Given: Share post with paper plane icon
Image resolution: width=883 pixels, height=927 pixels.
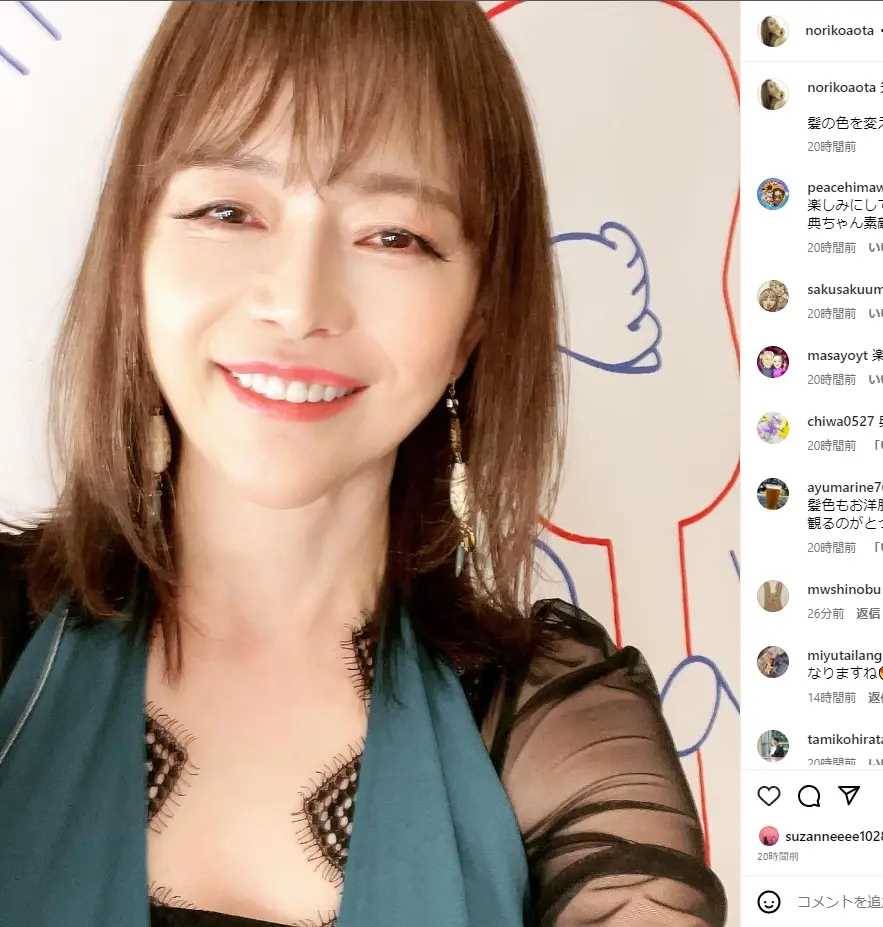Looking at the screenshot, I should click(x=849, y=795).
